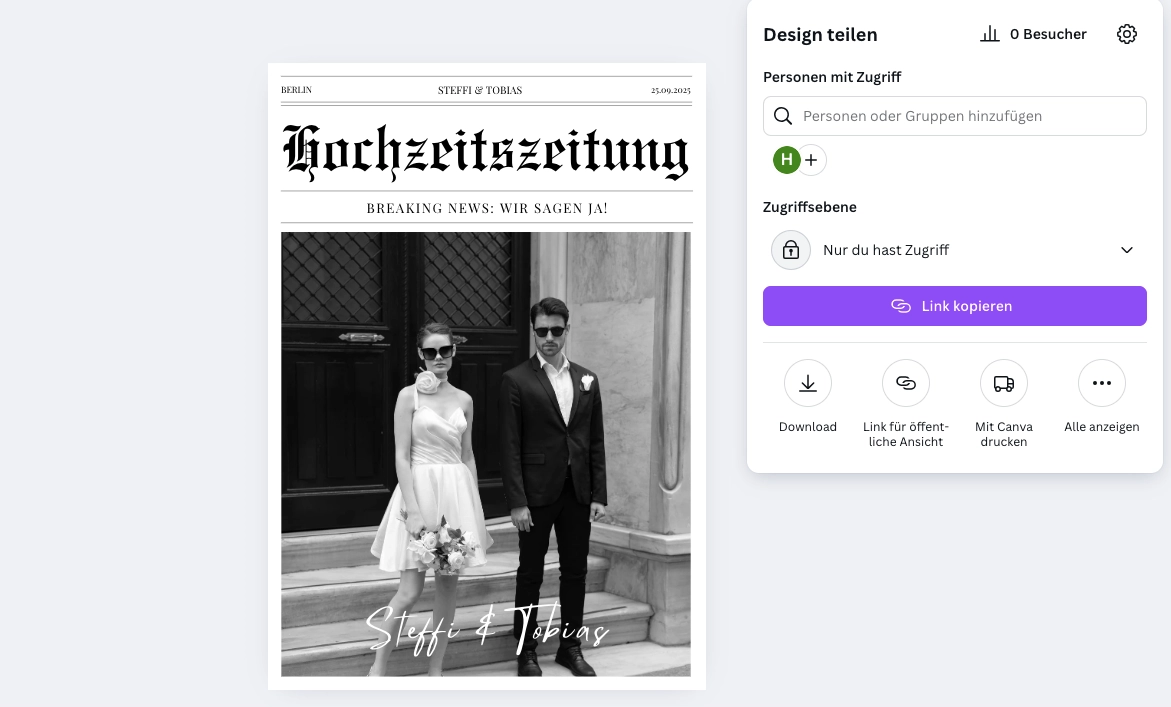Viewport: 1171px width, 707px height.
Task: Open the Download option in share panel
Action: [808, 383]
